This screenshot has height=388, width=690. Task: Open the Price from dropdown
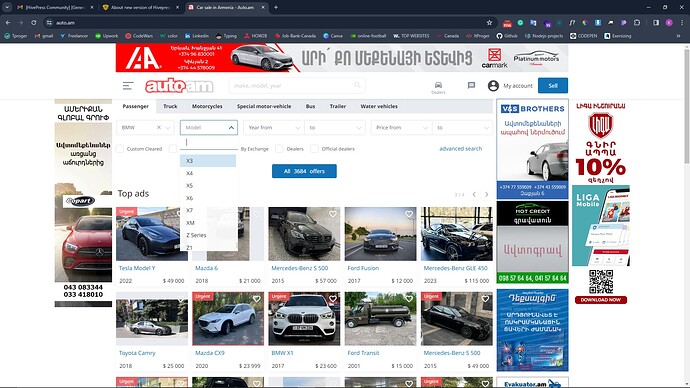(400, 128)
